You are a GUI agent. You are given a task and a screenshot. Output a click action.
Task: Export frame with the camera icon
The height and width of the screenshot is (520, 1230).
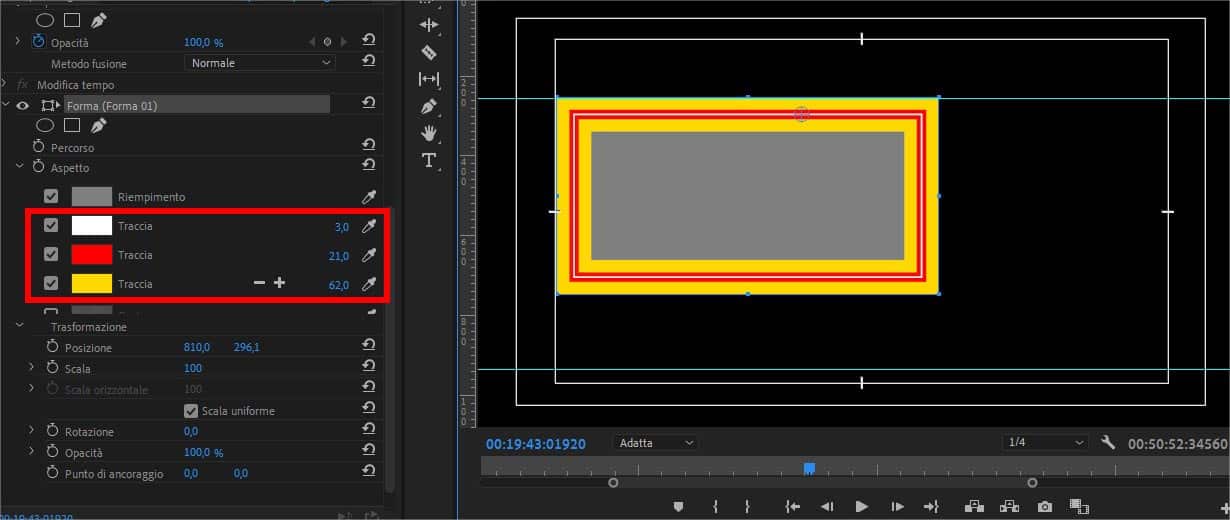1045,506
